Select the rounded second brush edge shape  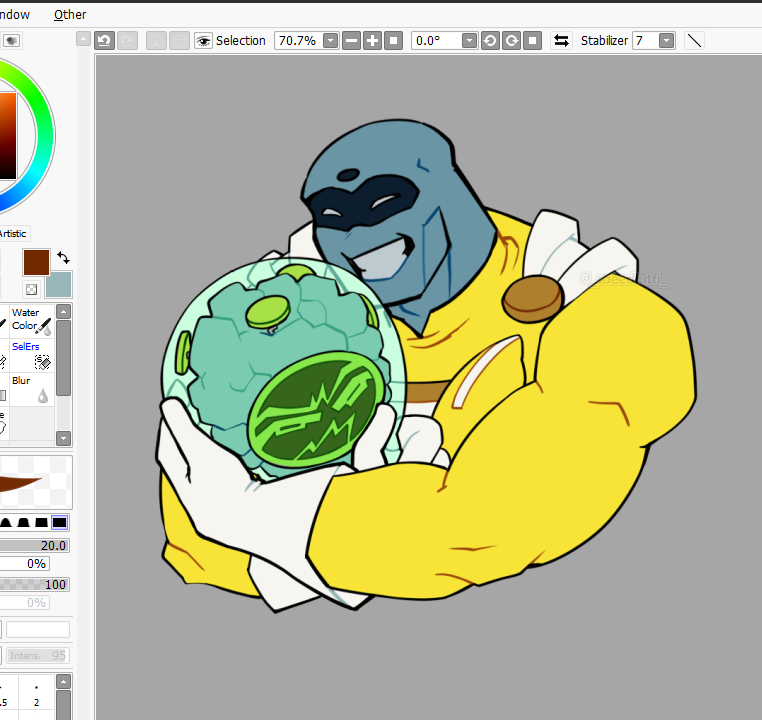coord(23,523)
